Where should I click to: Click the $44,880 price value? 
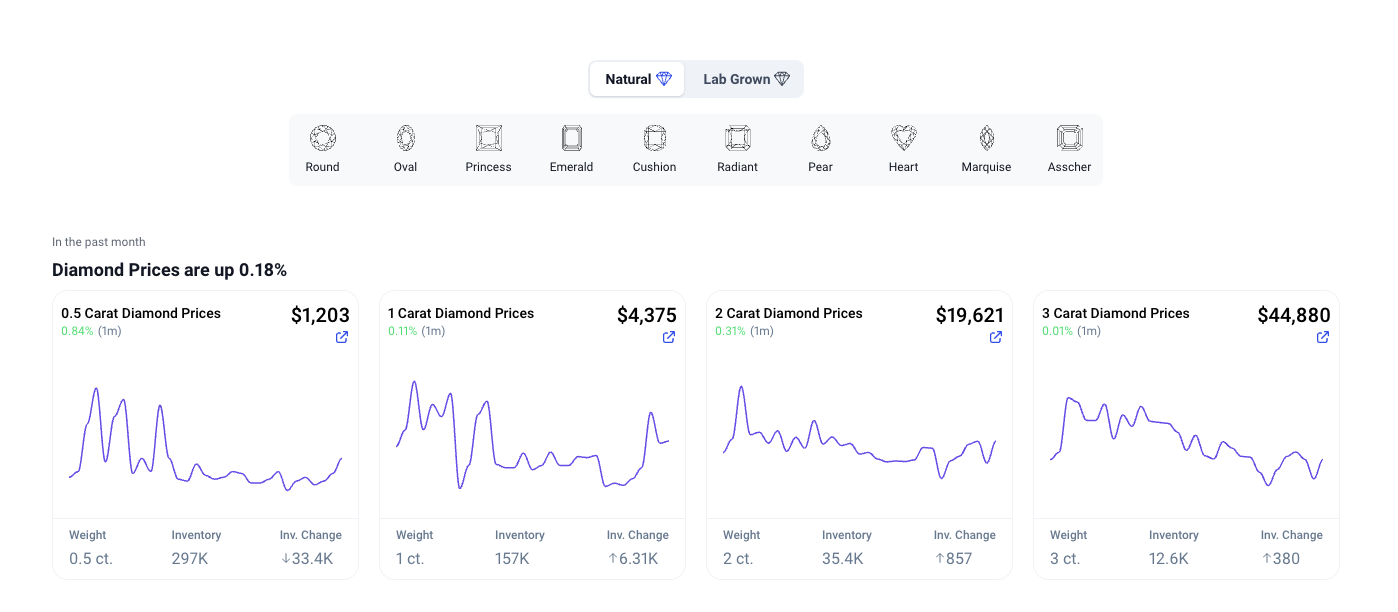[1294, 315]
